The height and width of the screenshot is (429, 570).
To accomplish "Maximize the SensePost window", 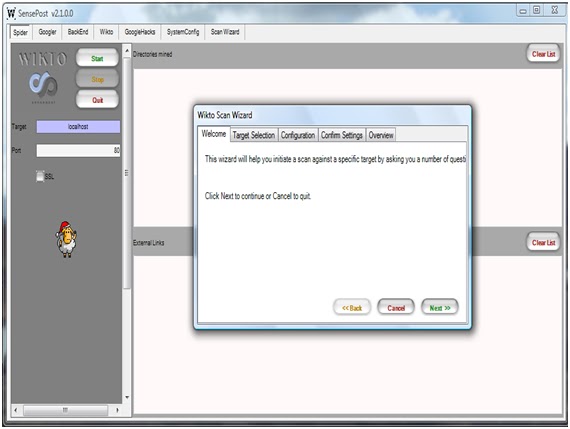I will pyautogui.click(x=537, y=11).
